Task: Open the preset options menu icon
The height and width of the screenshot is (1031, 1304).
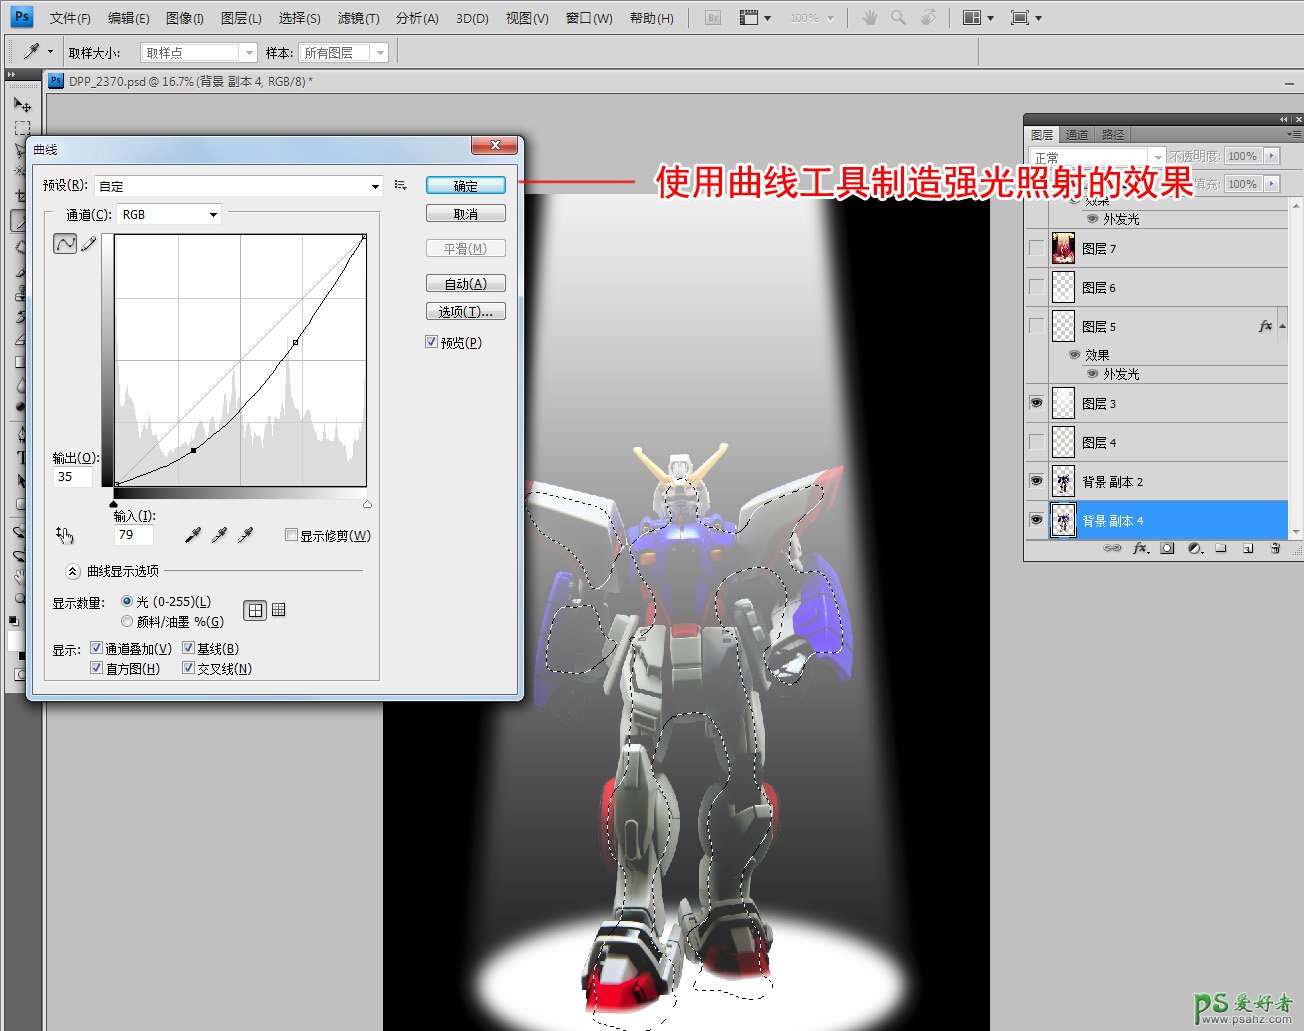Action: tap(401, 185)
